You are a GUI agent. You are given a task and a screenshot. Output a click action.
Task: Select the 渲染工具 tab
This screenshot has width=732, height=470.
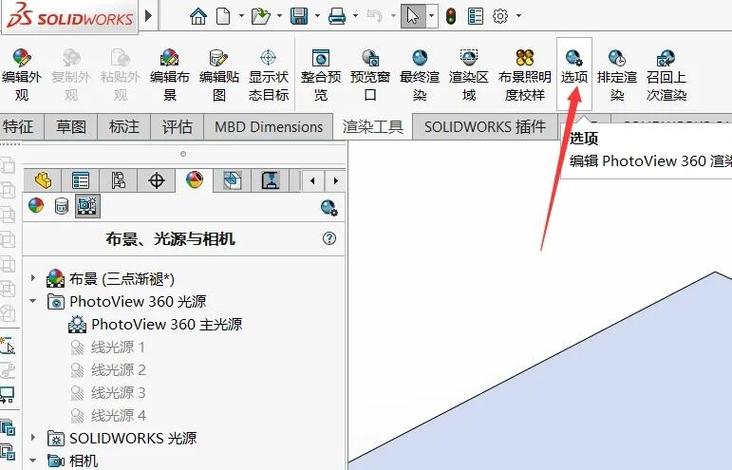(373, 126)
